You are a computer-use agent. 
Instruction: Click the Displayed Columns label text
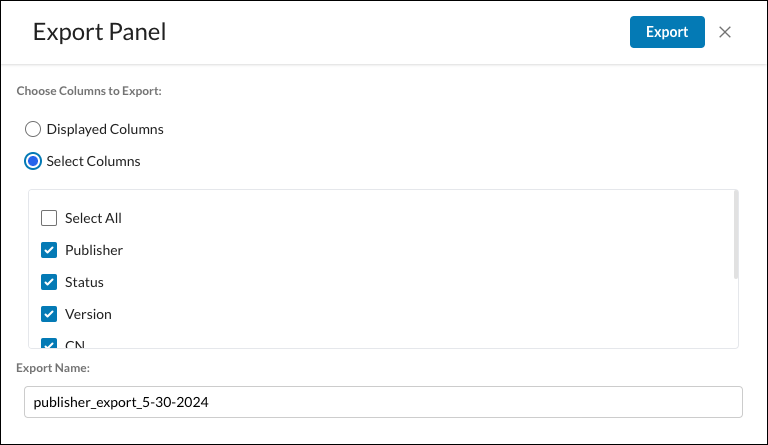tap(105, 129)
